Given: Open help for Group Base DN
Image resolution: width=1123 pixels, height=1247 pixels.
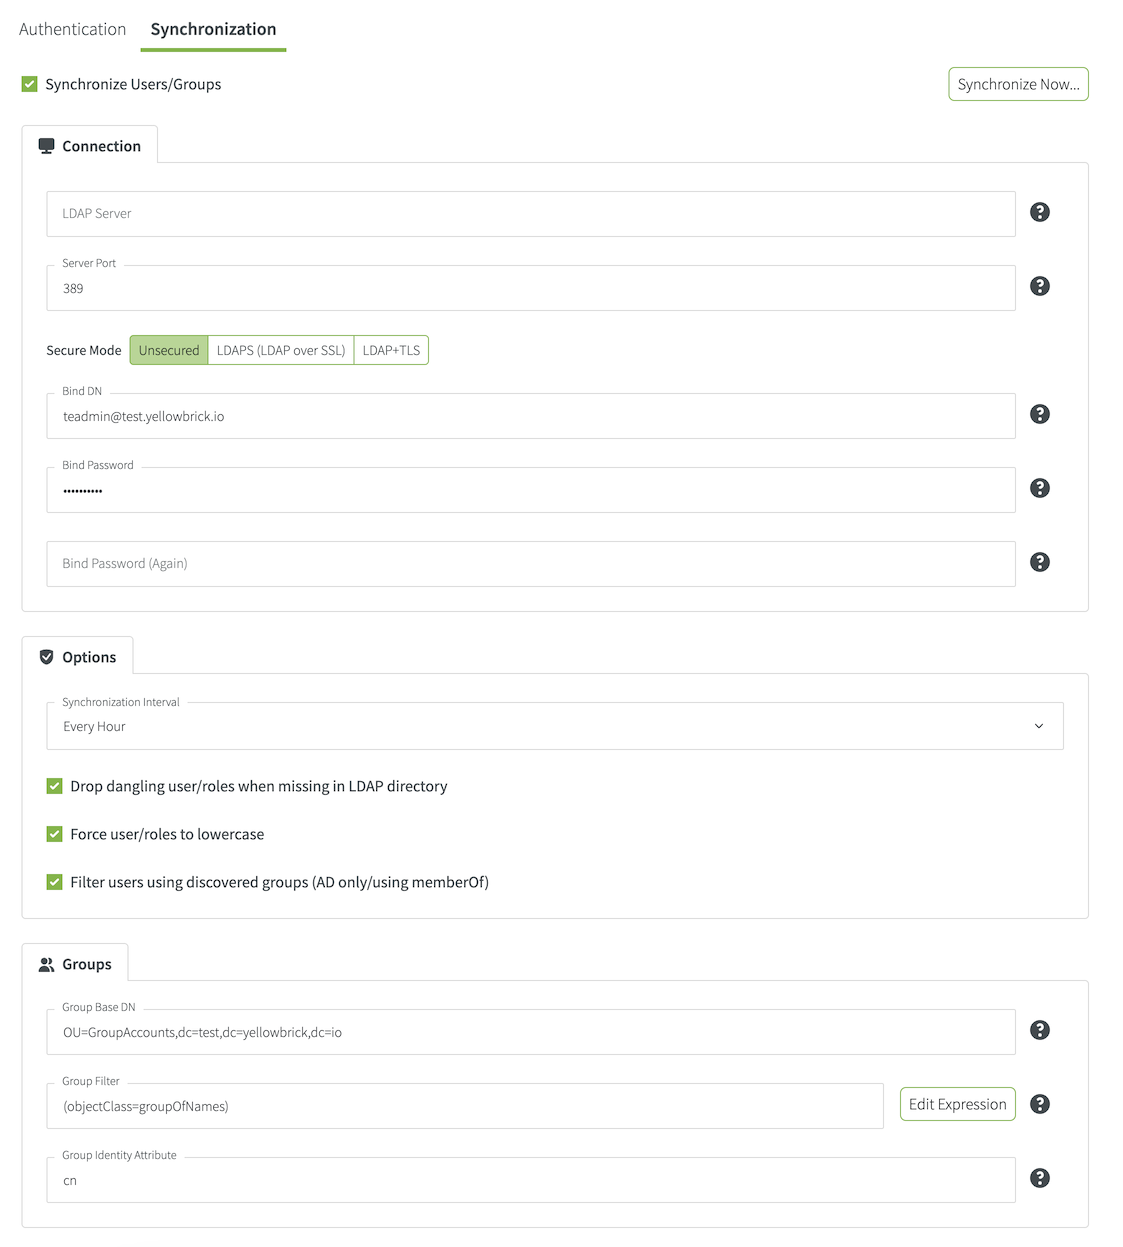Looking at the screenshot, I should coord(1040,1030).
